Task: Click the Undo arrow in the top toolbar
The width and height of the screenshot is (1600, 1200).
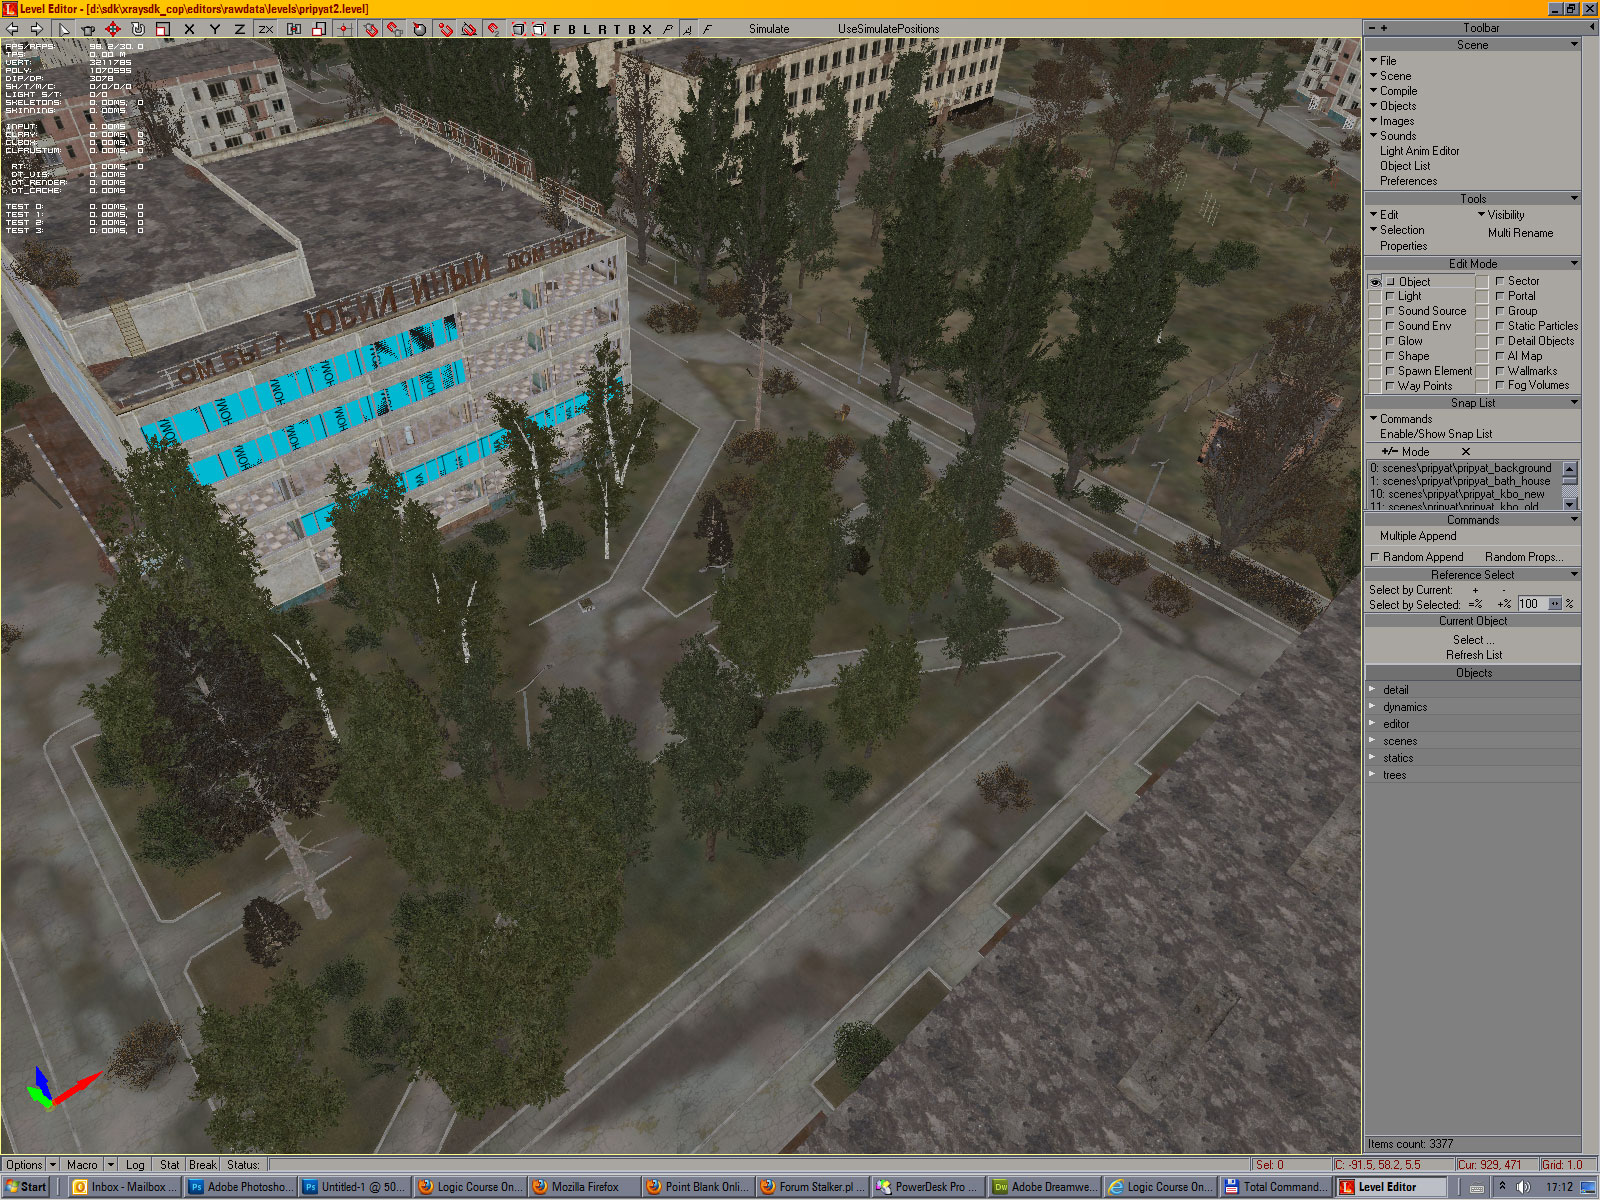Action: [13, 29]
